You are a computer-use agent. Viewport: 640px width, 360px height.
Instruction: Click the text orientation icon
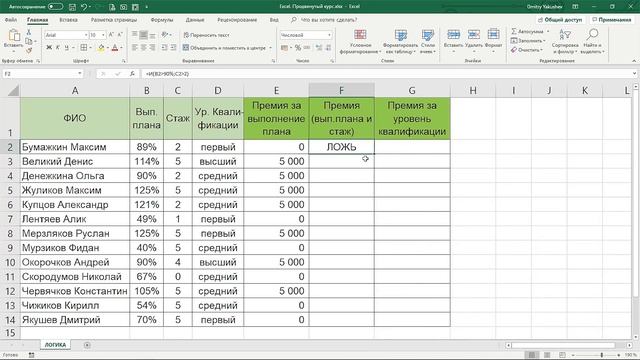pos(165,35)
